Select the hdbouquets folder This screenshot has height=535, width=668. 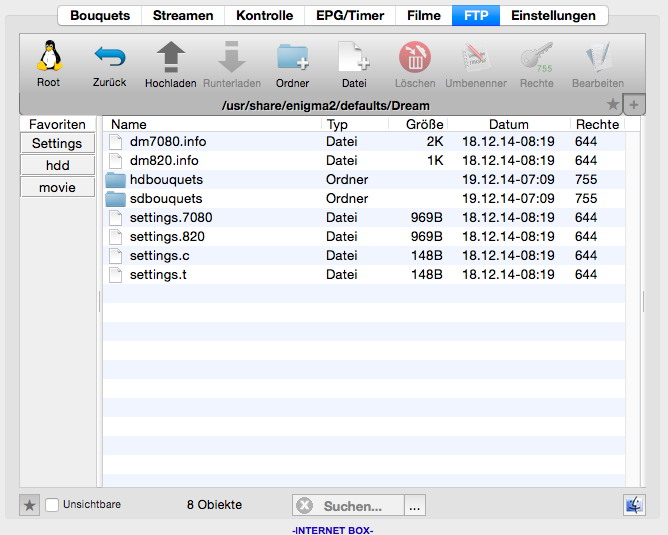click(166, 180)
